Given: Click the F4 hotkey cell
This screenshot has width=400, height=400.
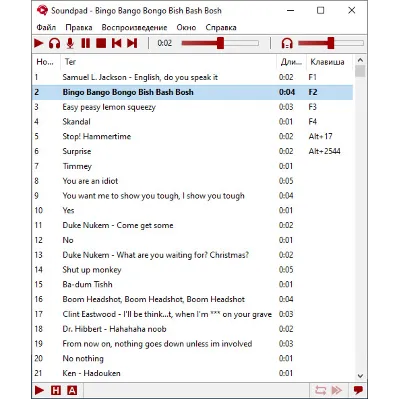Looking at the screenshot, I should 312,122.
